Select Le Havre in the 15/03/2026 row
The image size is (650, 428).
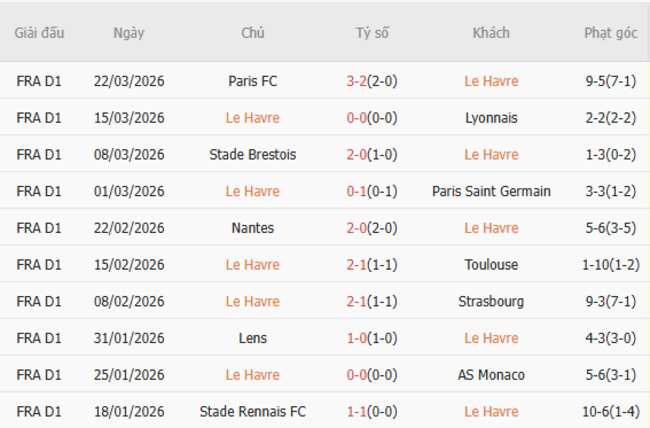pyautogui.click(x=253, y=118)
